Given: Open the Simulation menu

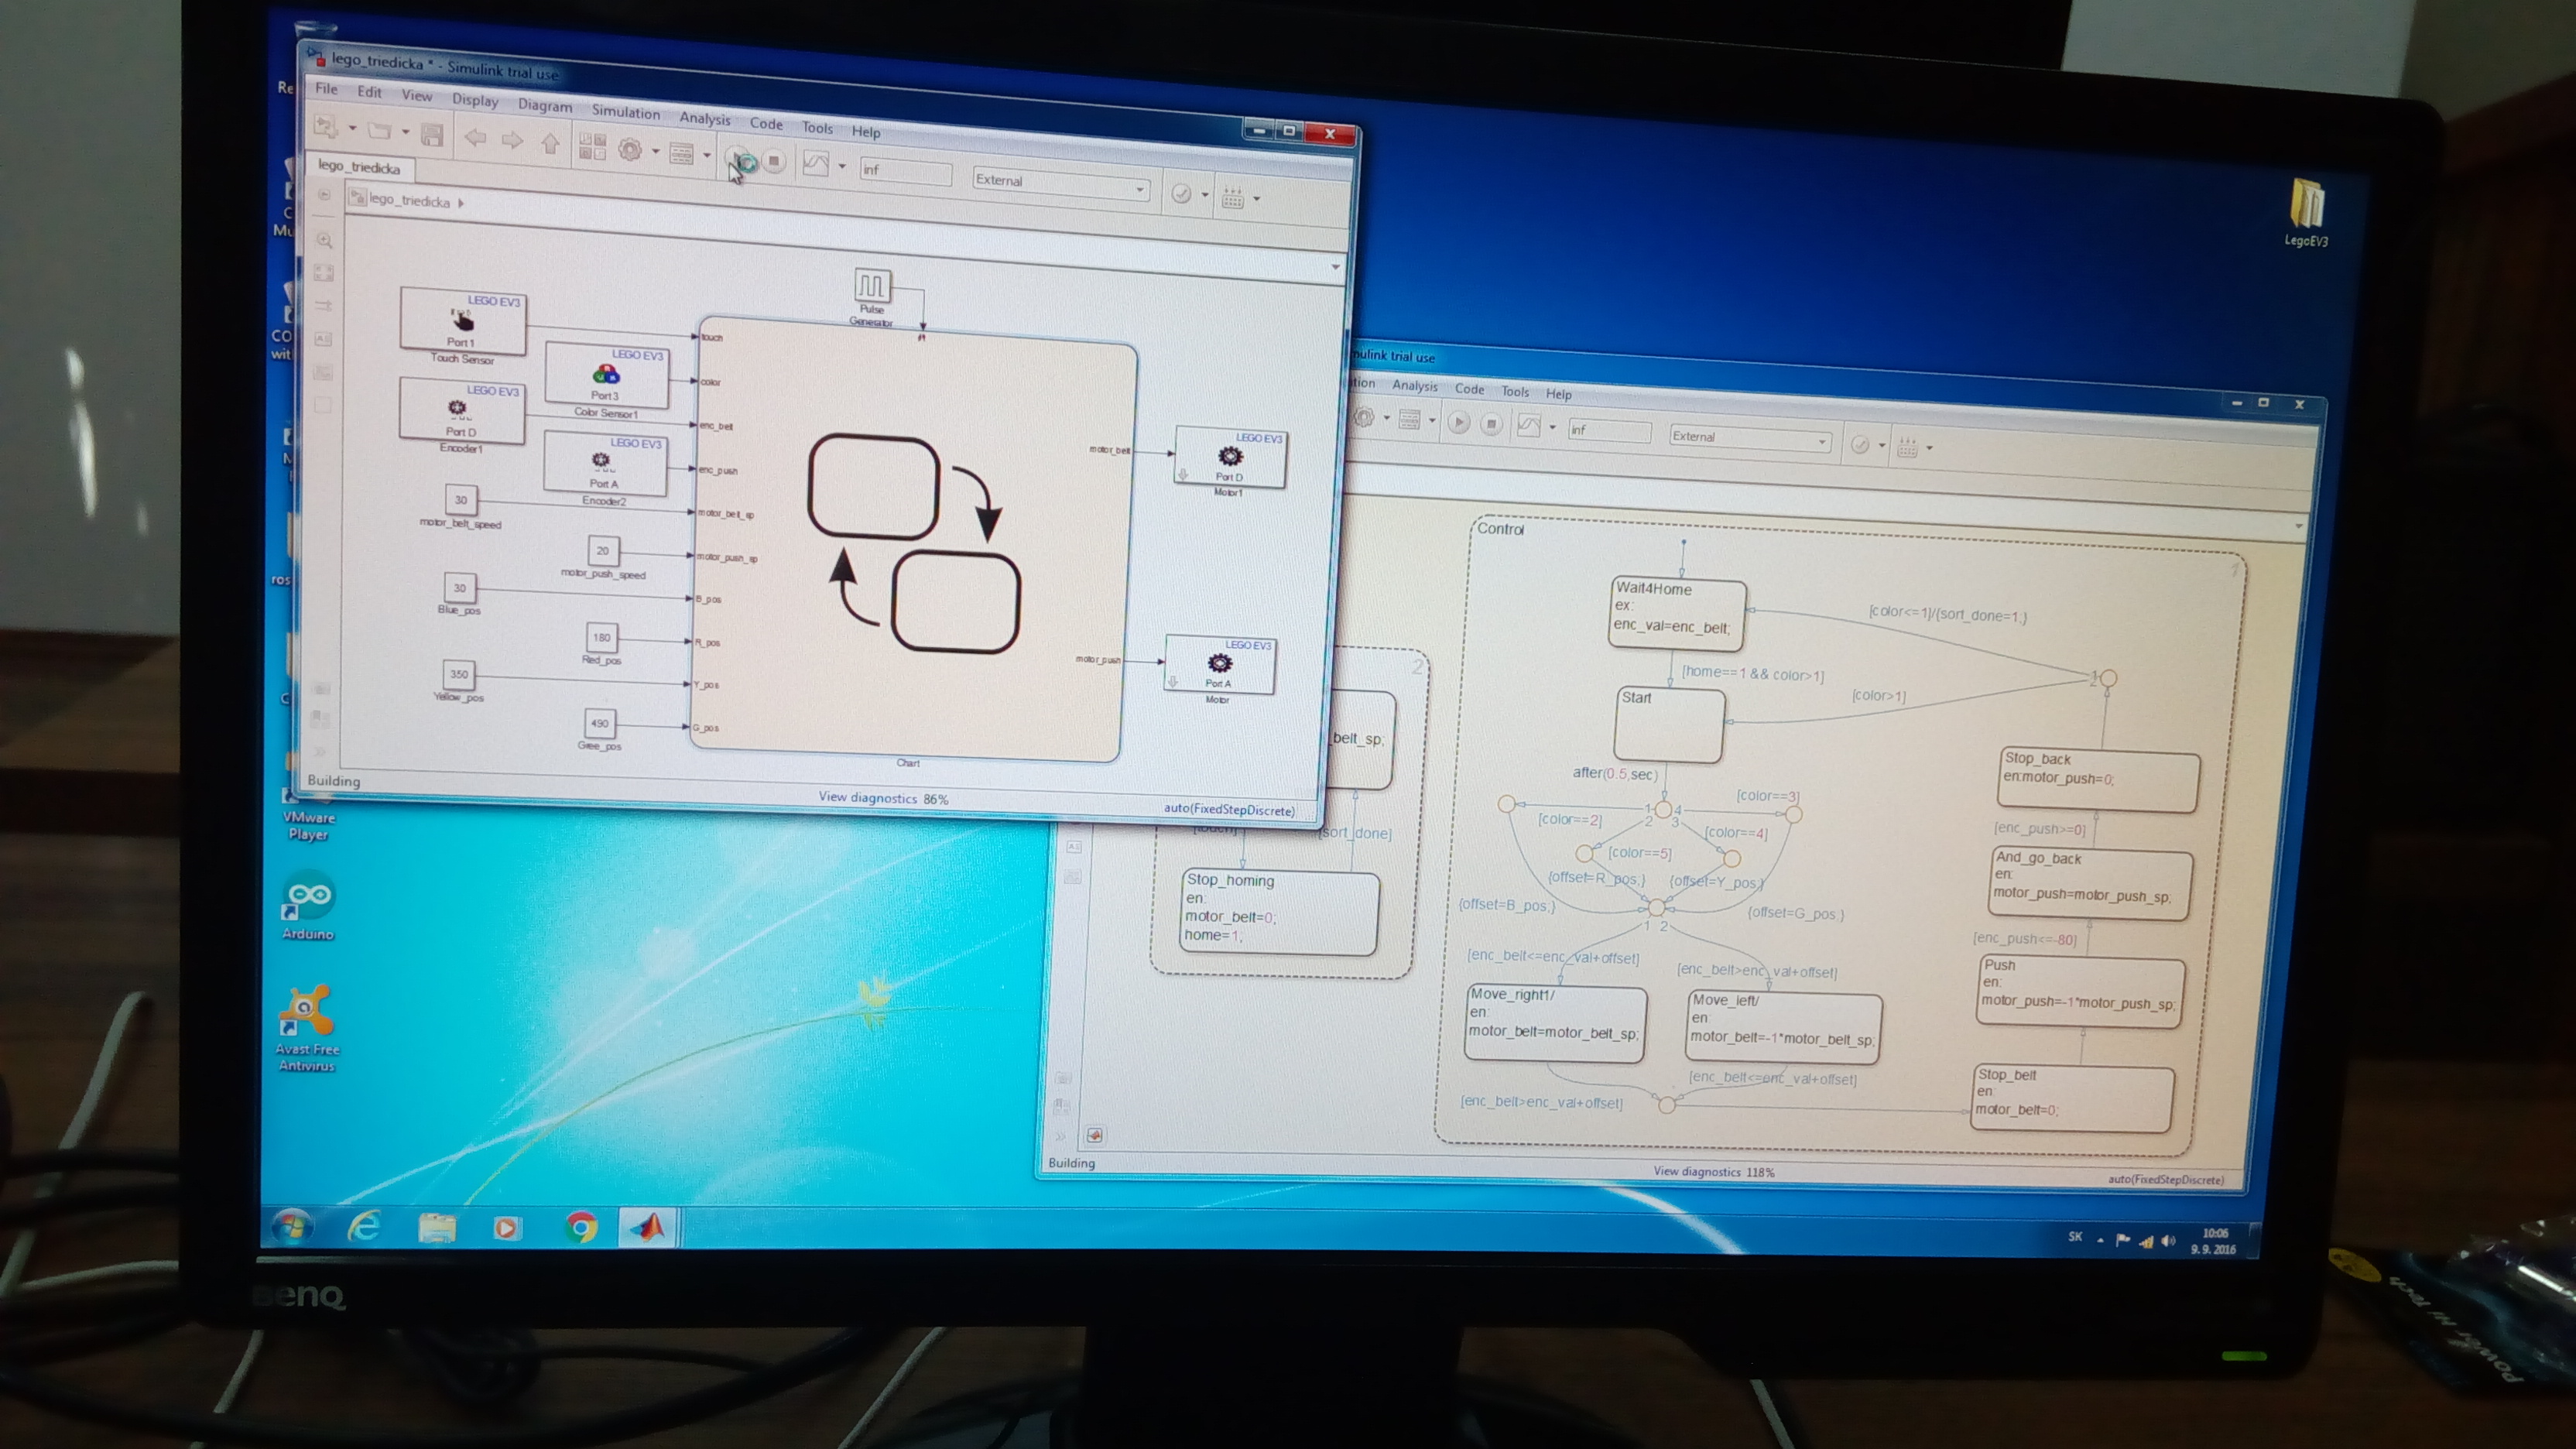Looking at the screenshot, I should coord(625,112).
